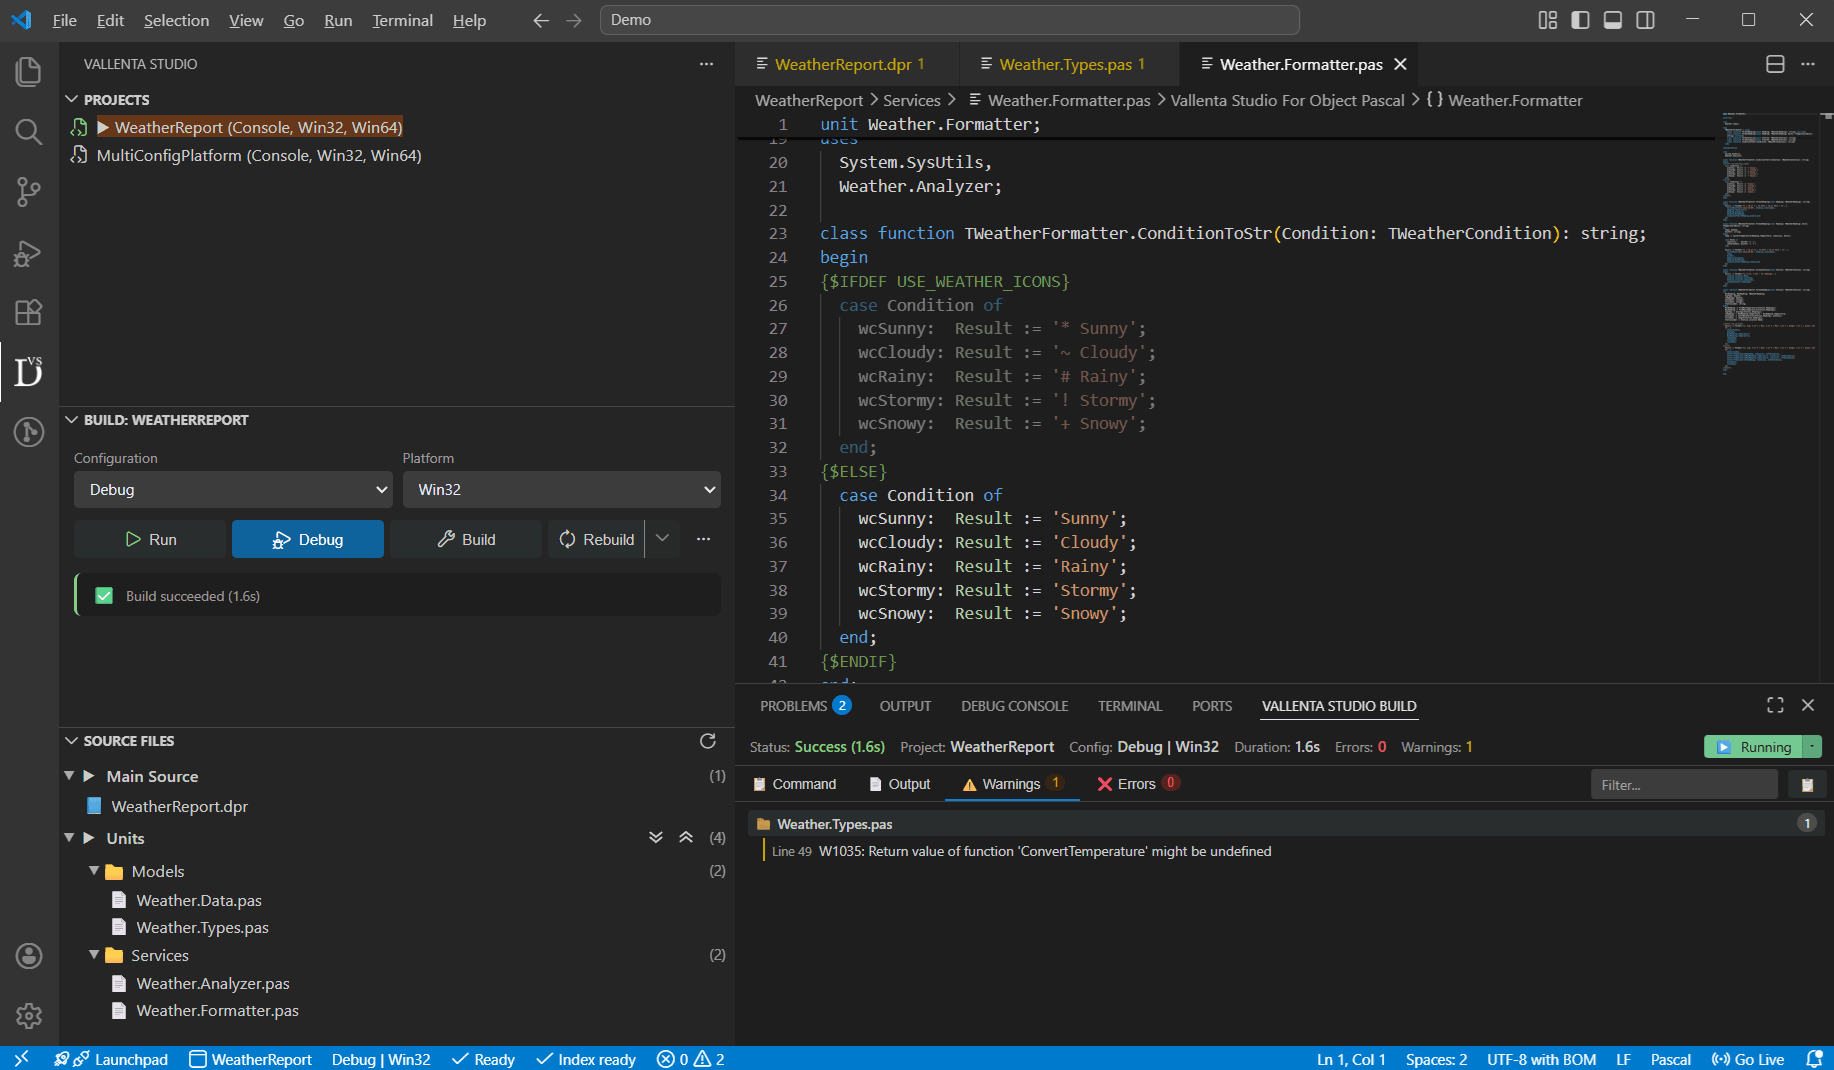This screenshot has width=1834, height=1070.
Task: Refresh the Source Files list
Action: [x=708, y=741]
